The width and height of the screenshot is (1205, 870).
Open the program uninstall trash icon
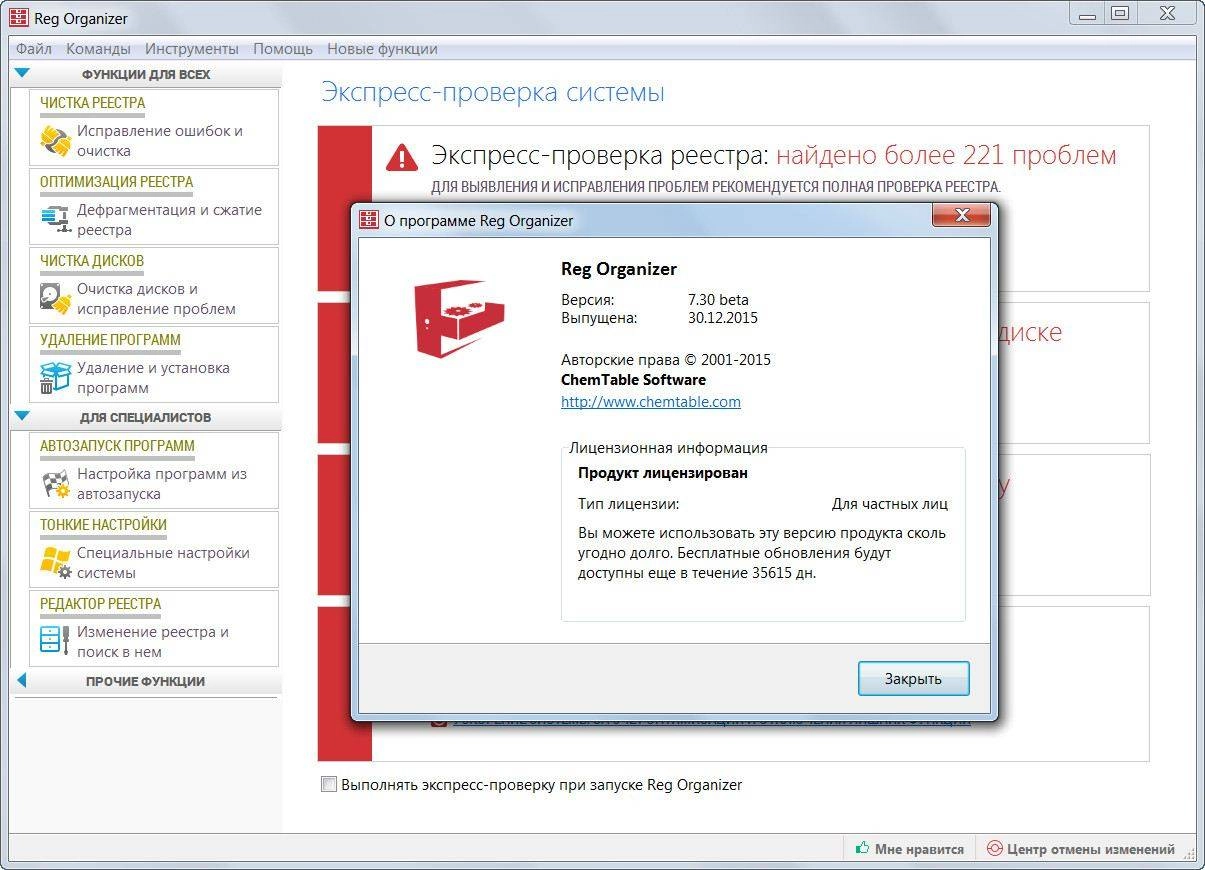tap(55, 378)
